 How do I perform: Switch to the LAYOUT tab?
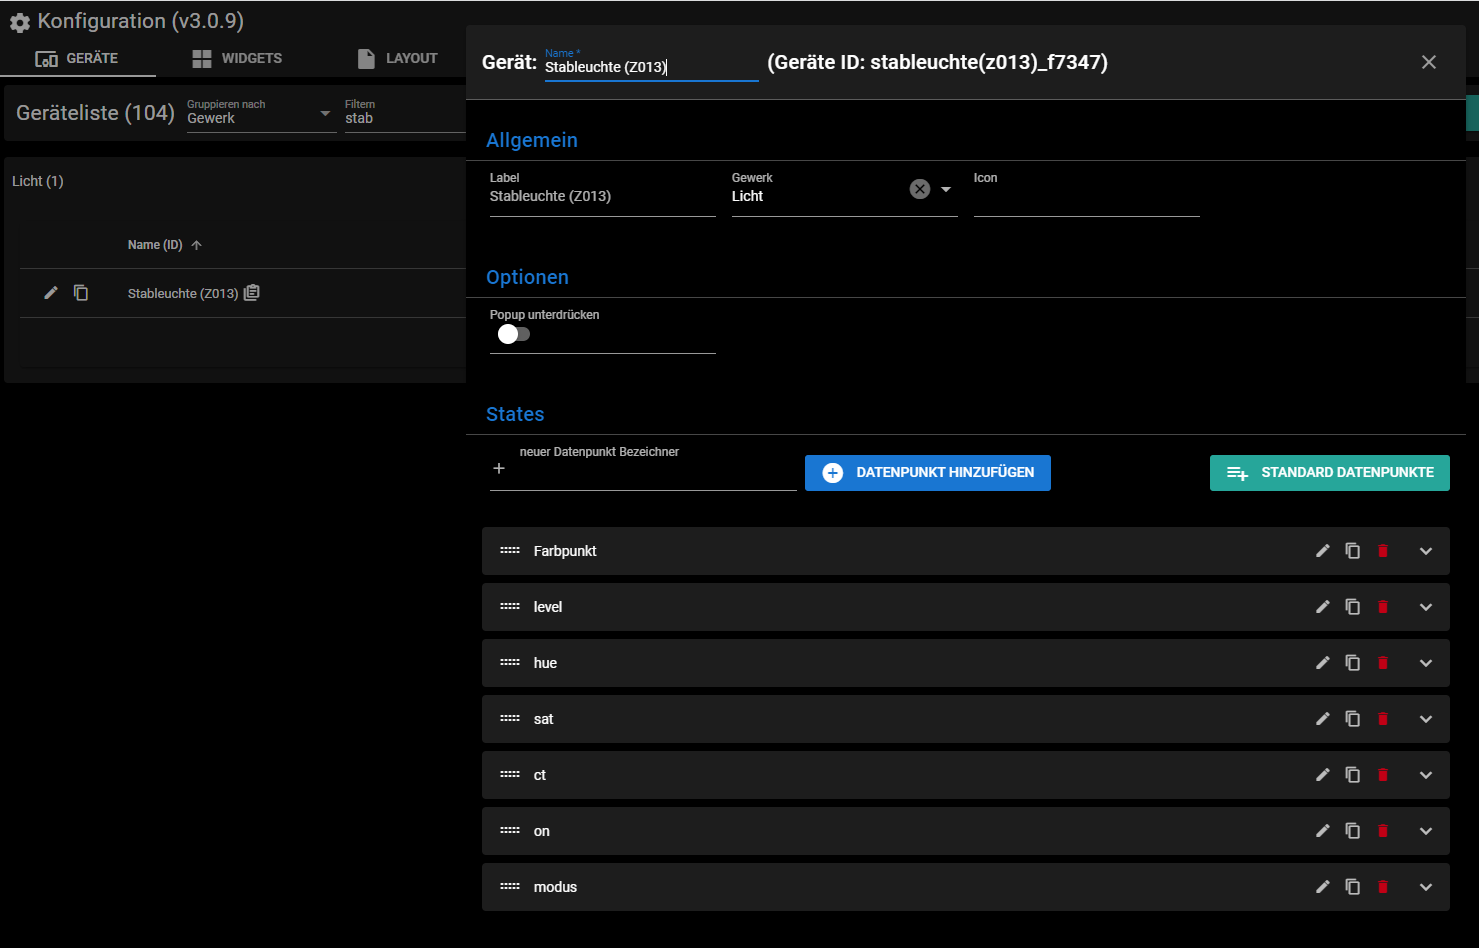[398, 58]
